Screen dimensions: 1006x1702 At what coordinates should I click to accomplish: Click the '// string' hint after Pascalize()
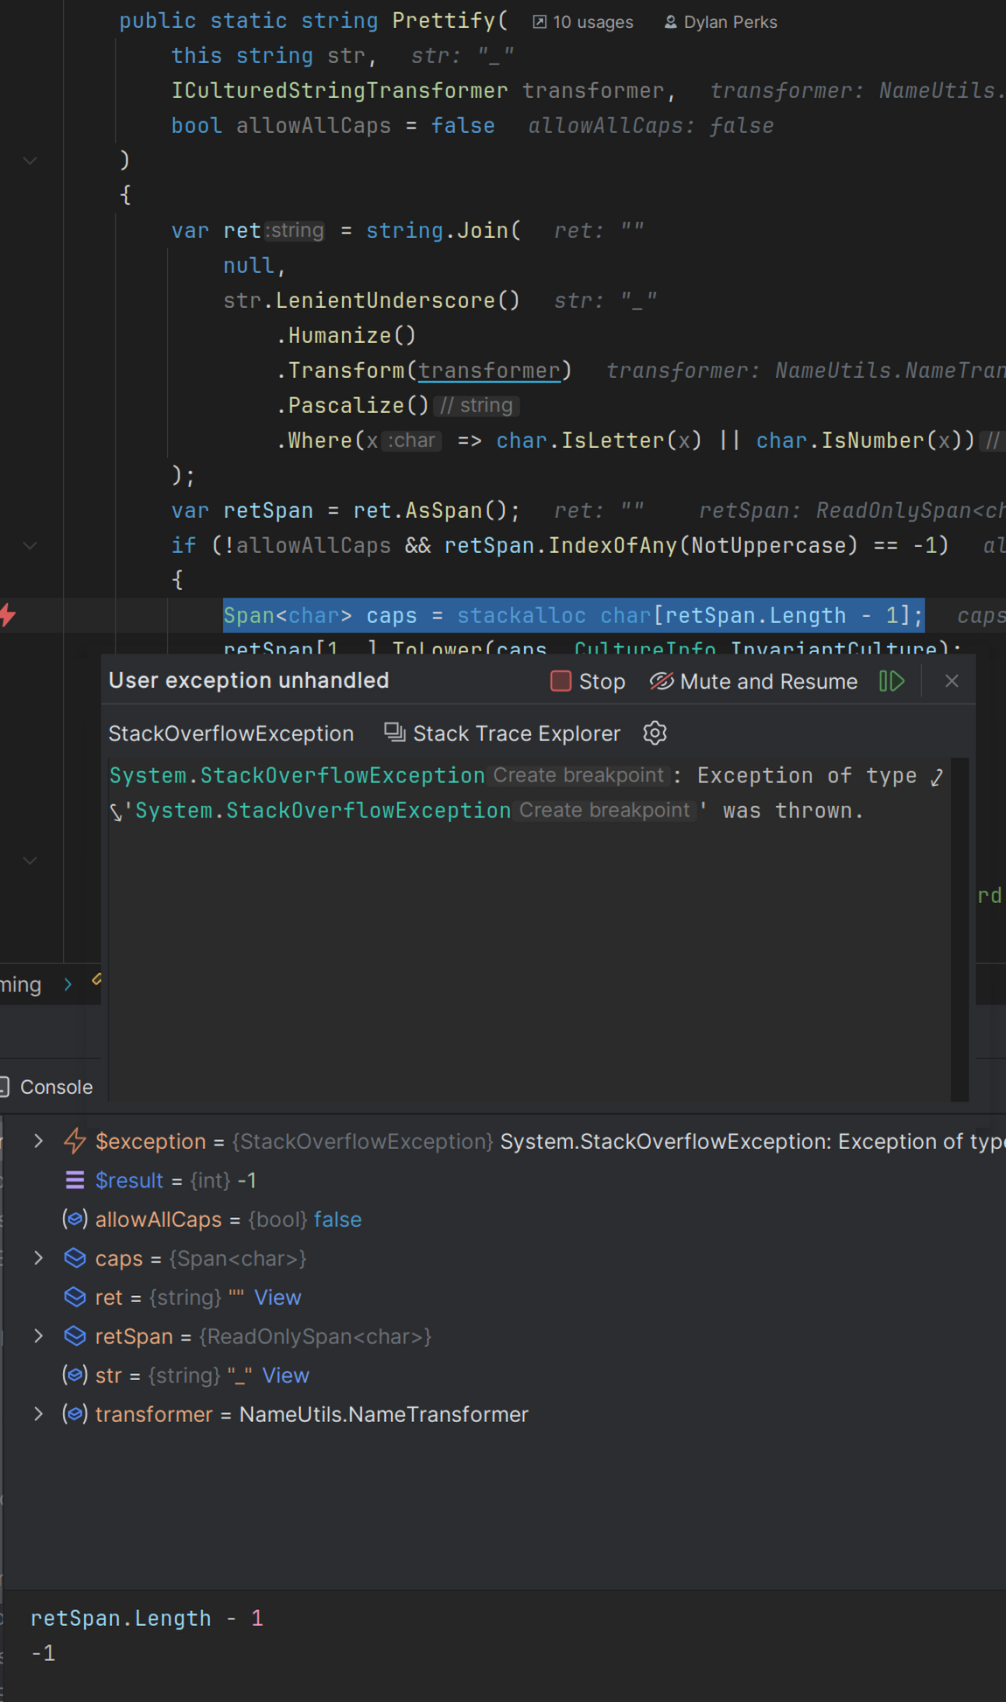[476, 405]
